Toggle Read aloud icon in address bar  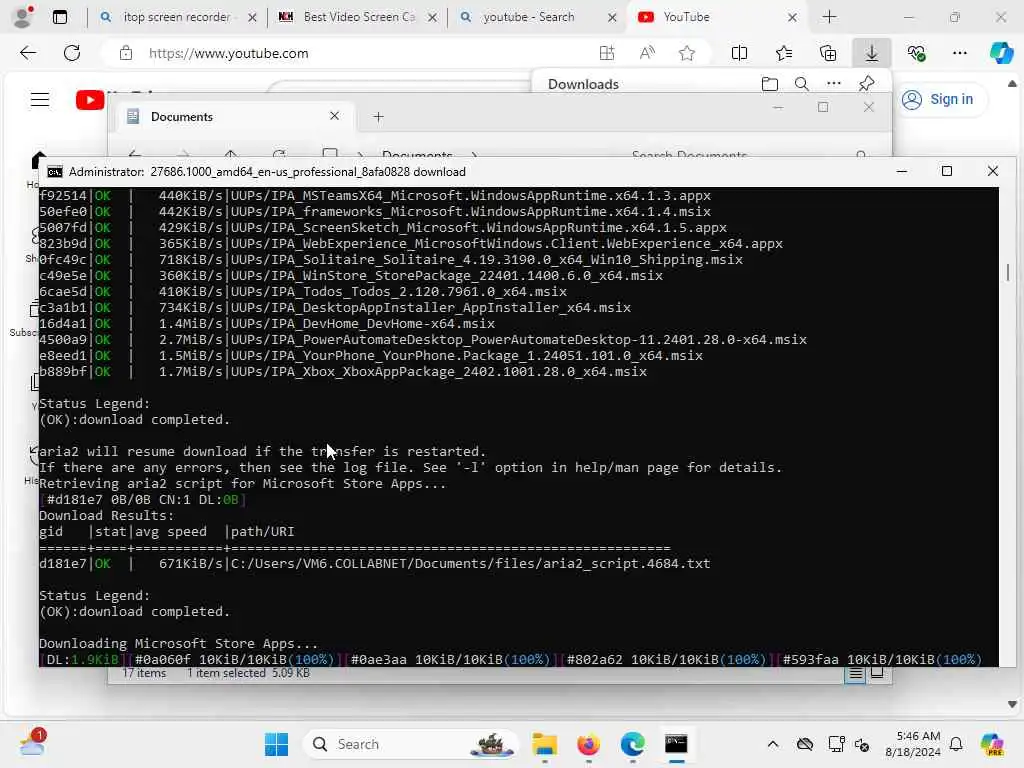(647, 53)
